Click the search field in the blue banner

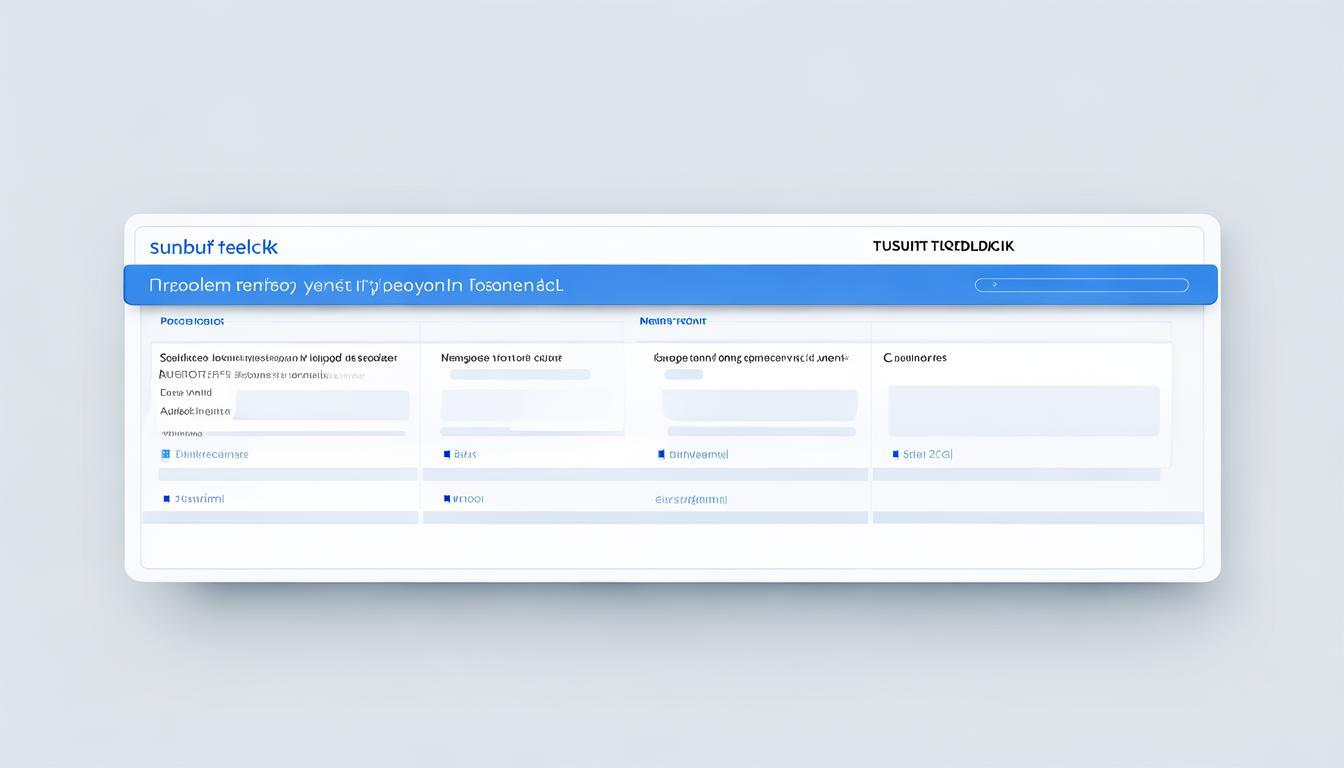pos(1081,285)
